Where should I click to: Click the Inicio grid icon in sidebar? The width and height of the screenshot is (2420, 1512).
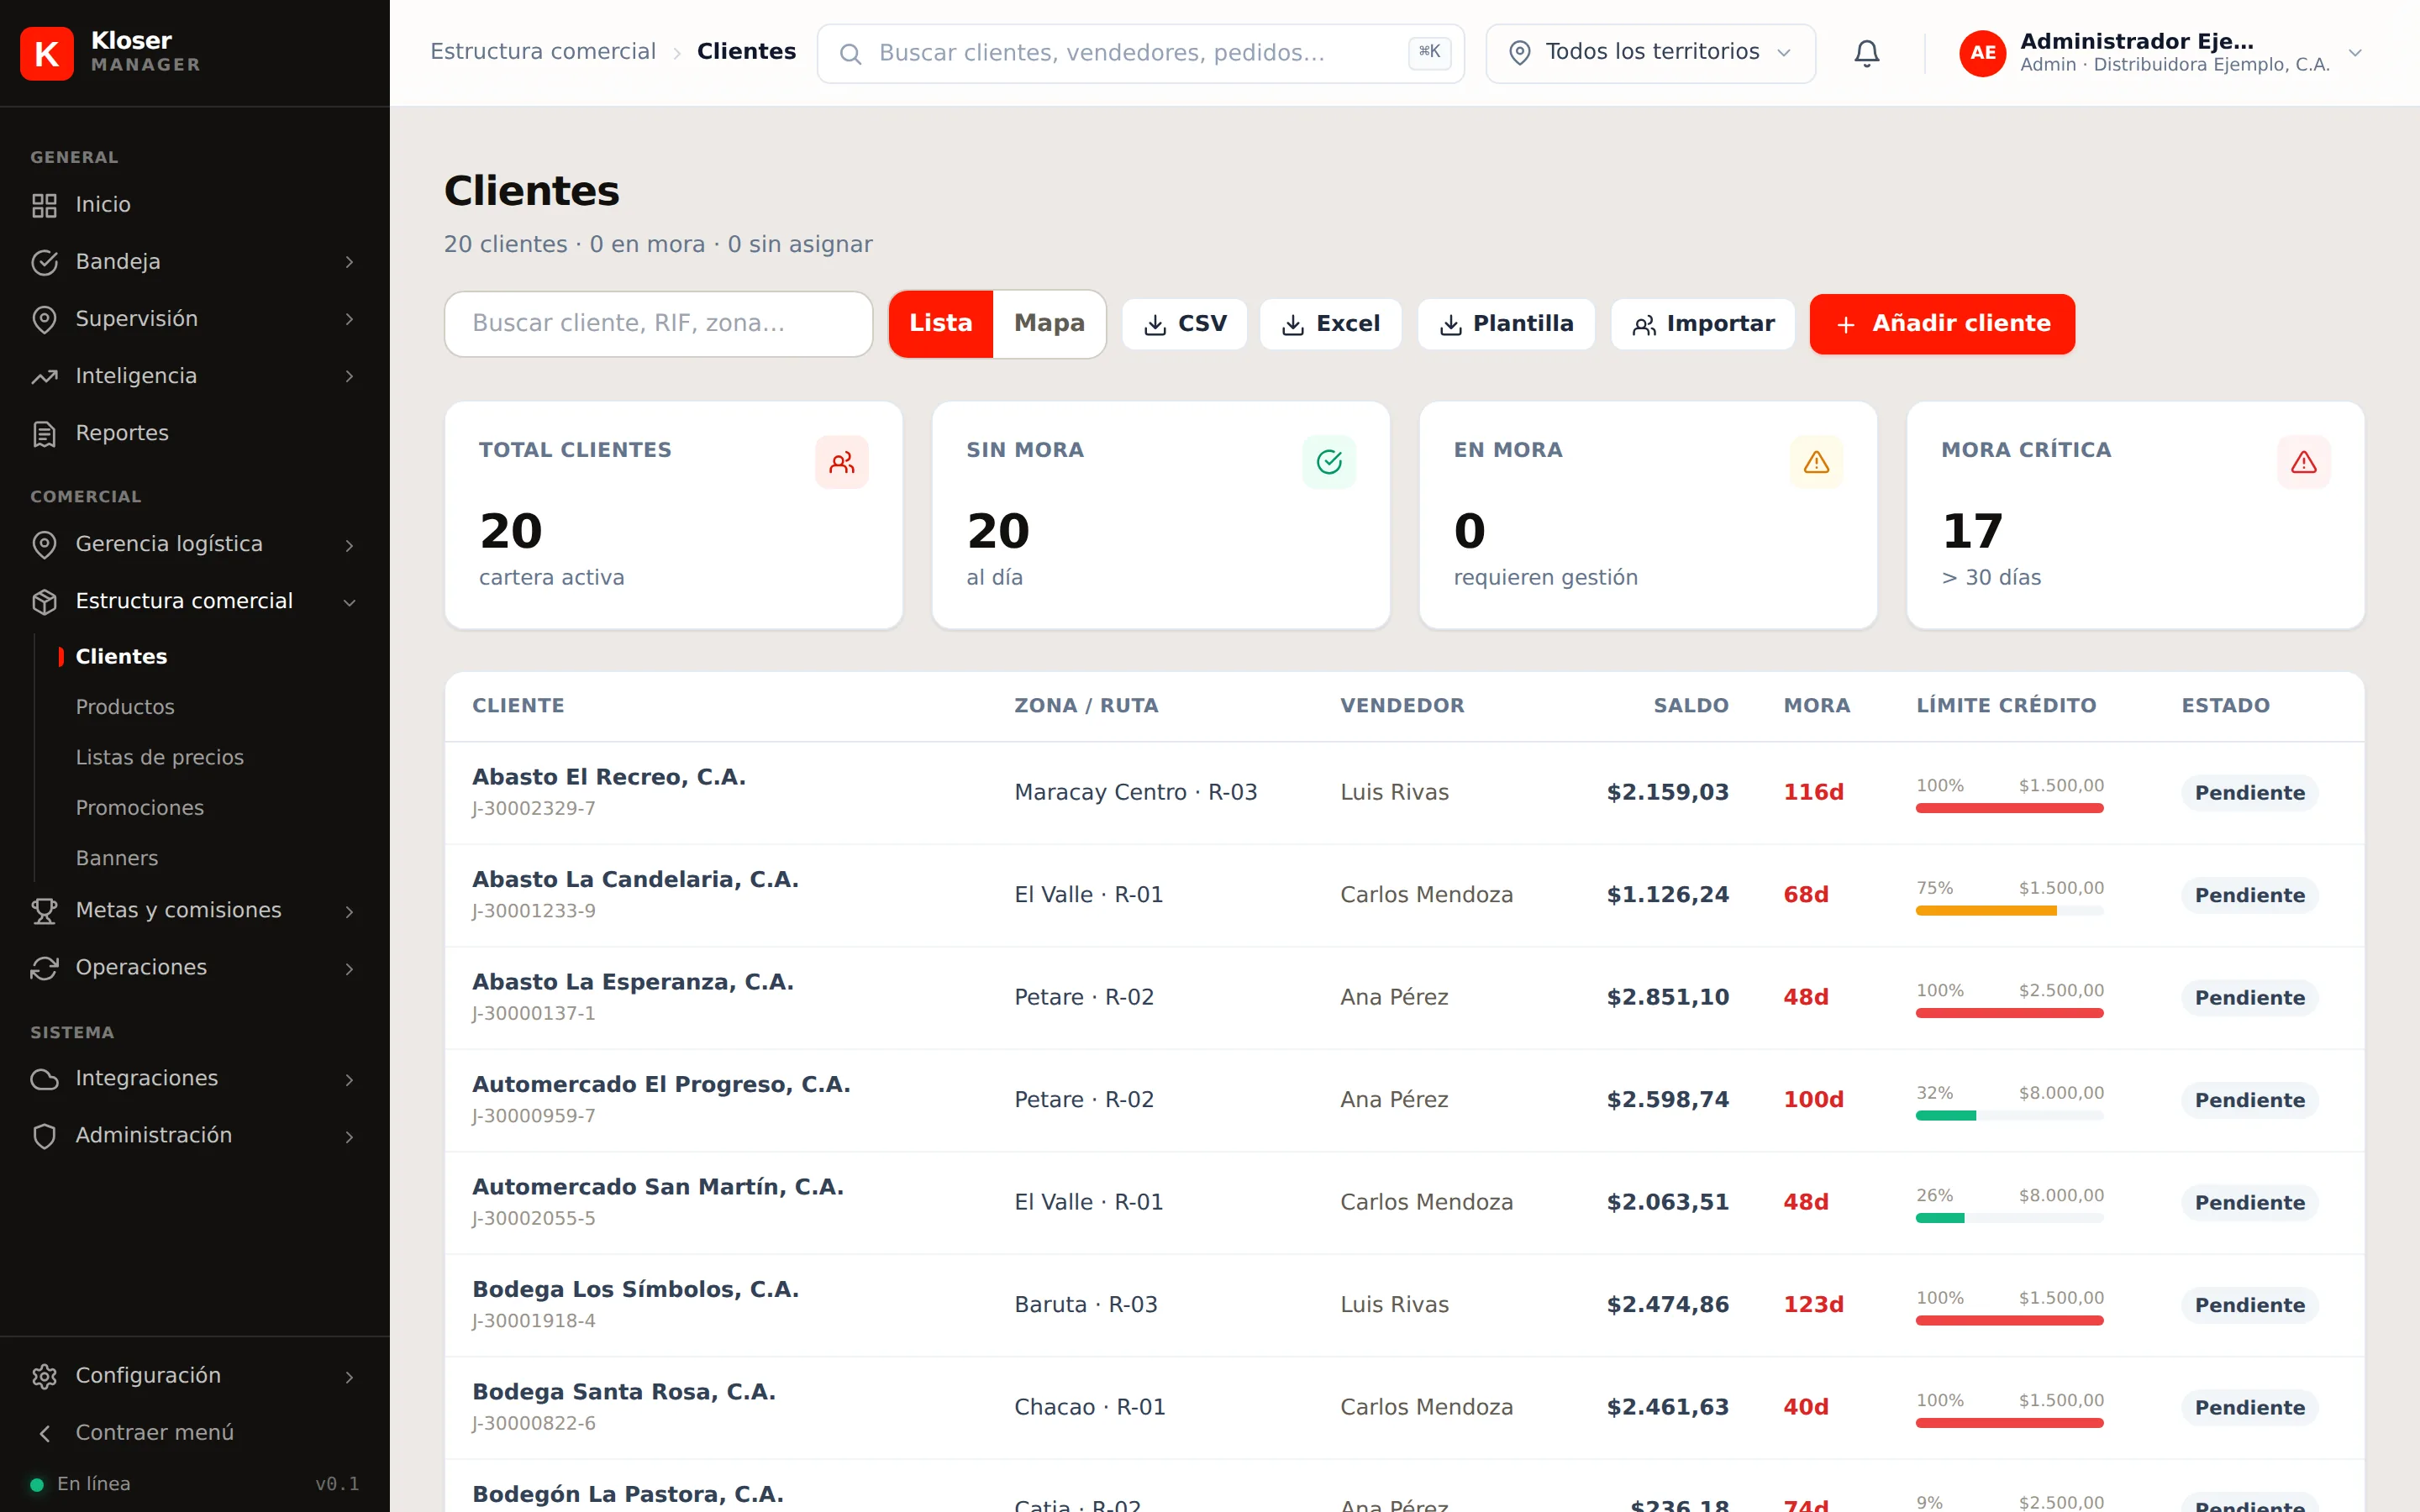(44, 205)
